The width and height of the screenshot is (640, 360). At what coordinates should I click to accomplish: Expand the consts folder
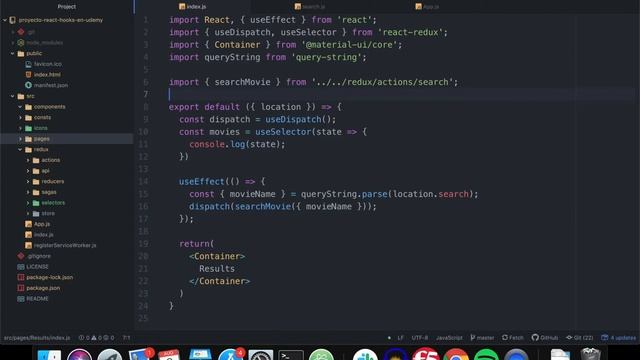coord(20,118)
